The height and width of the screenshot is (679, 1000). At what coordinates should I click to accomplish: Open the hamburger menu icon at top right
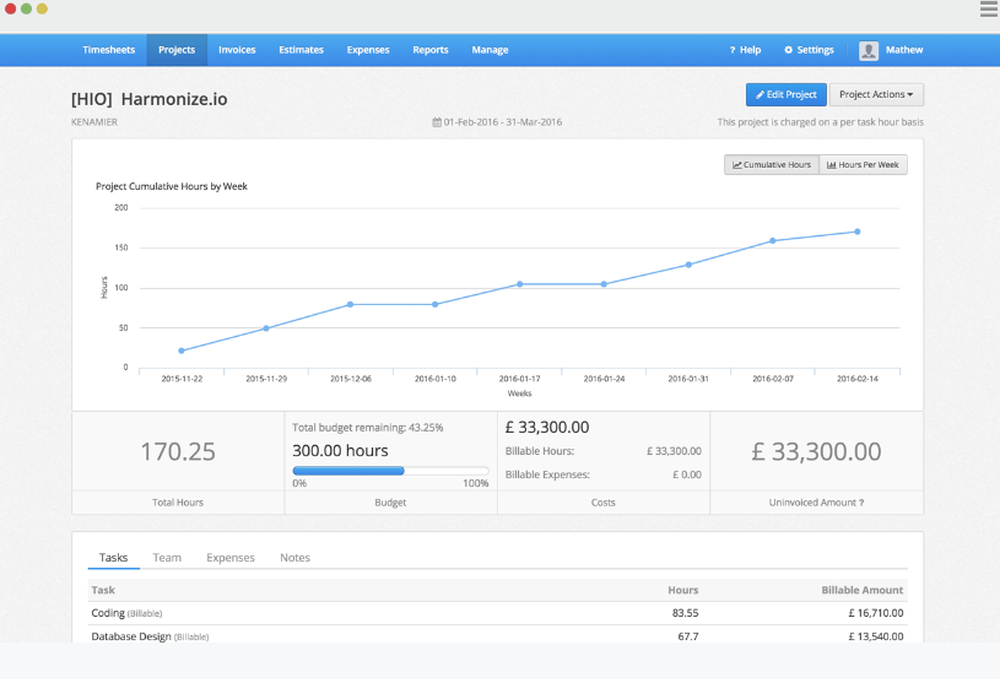[988, 9]
